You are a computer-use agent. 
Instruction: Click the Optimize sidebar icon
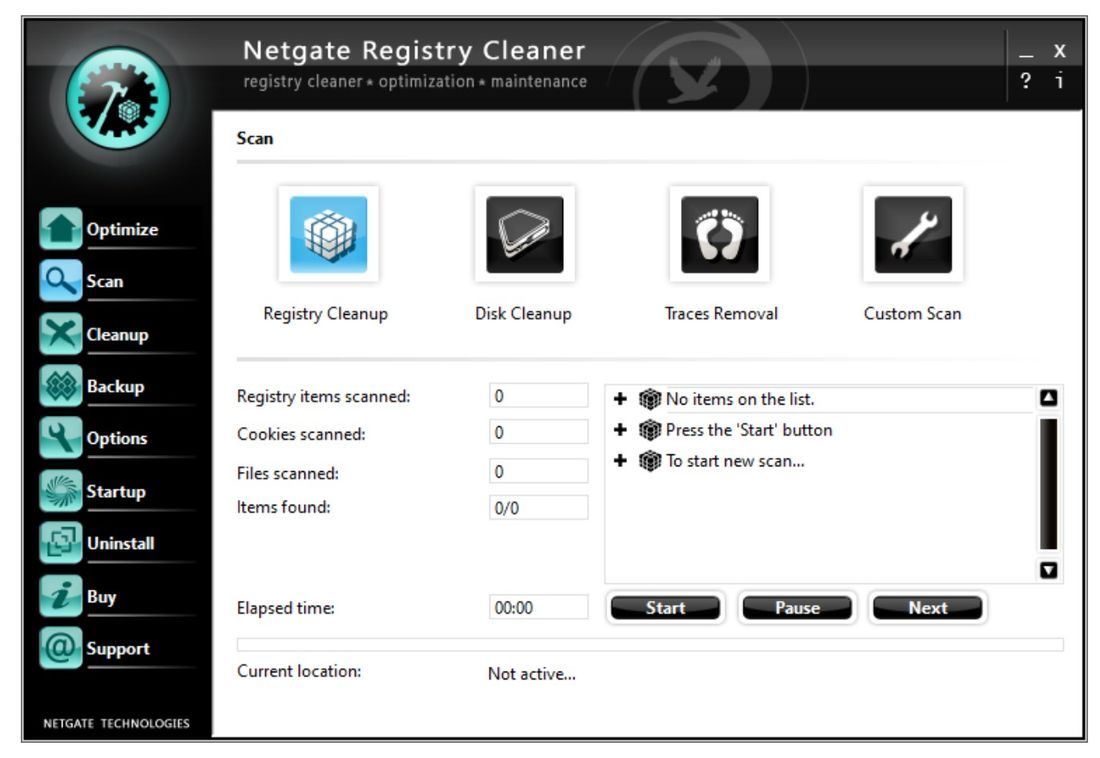62,229
